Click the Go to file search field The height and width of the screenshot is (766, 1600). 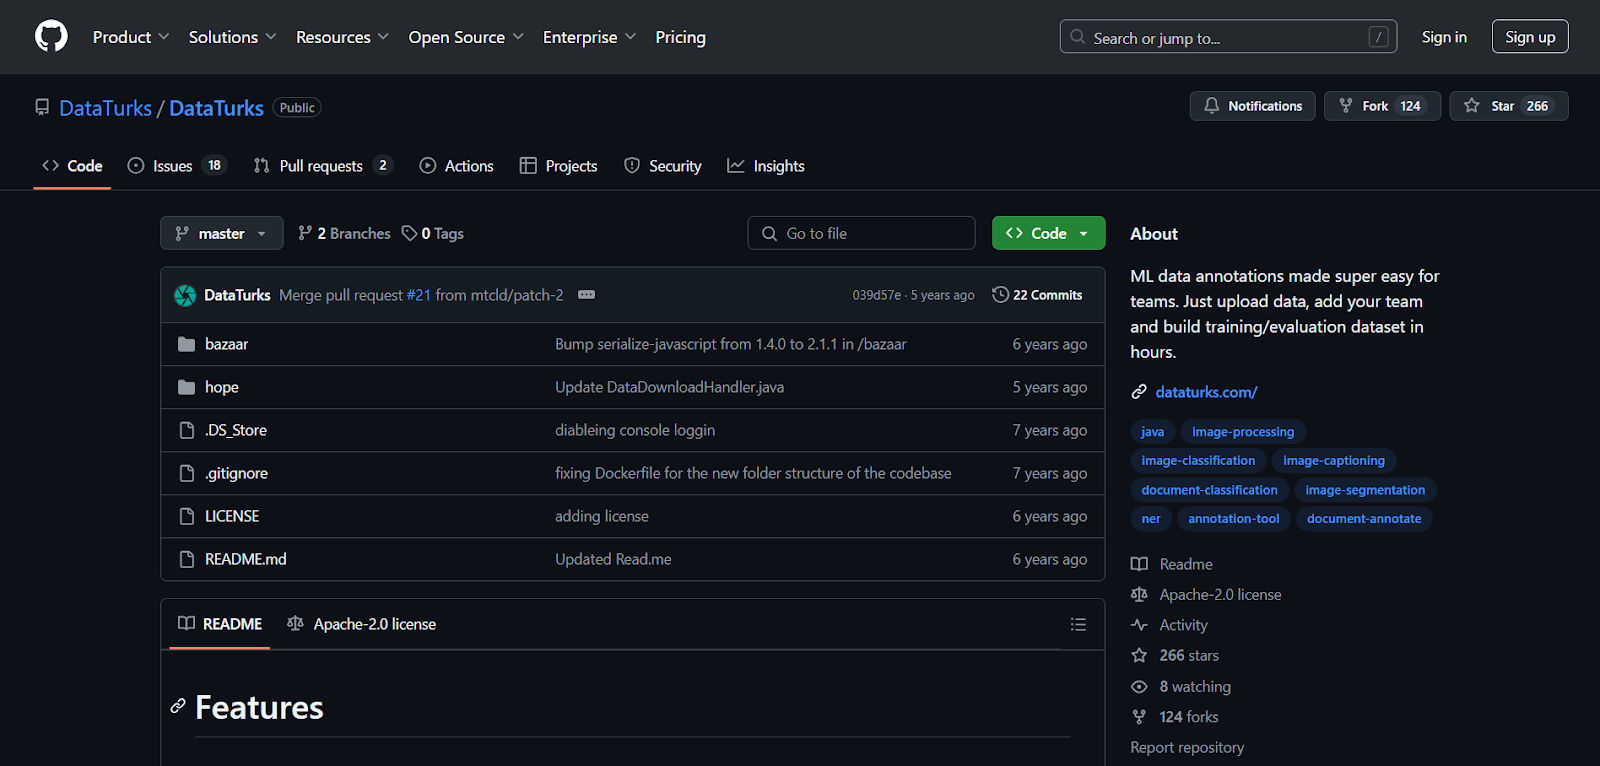pyautogui.click(x=861, y=233)
